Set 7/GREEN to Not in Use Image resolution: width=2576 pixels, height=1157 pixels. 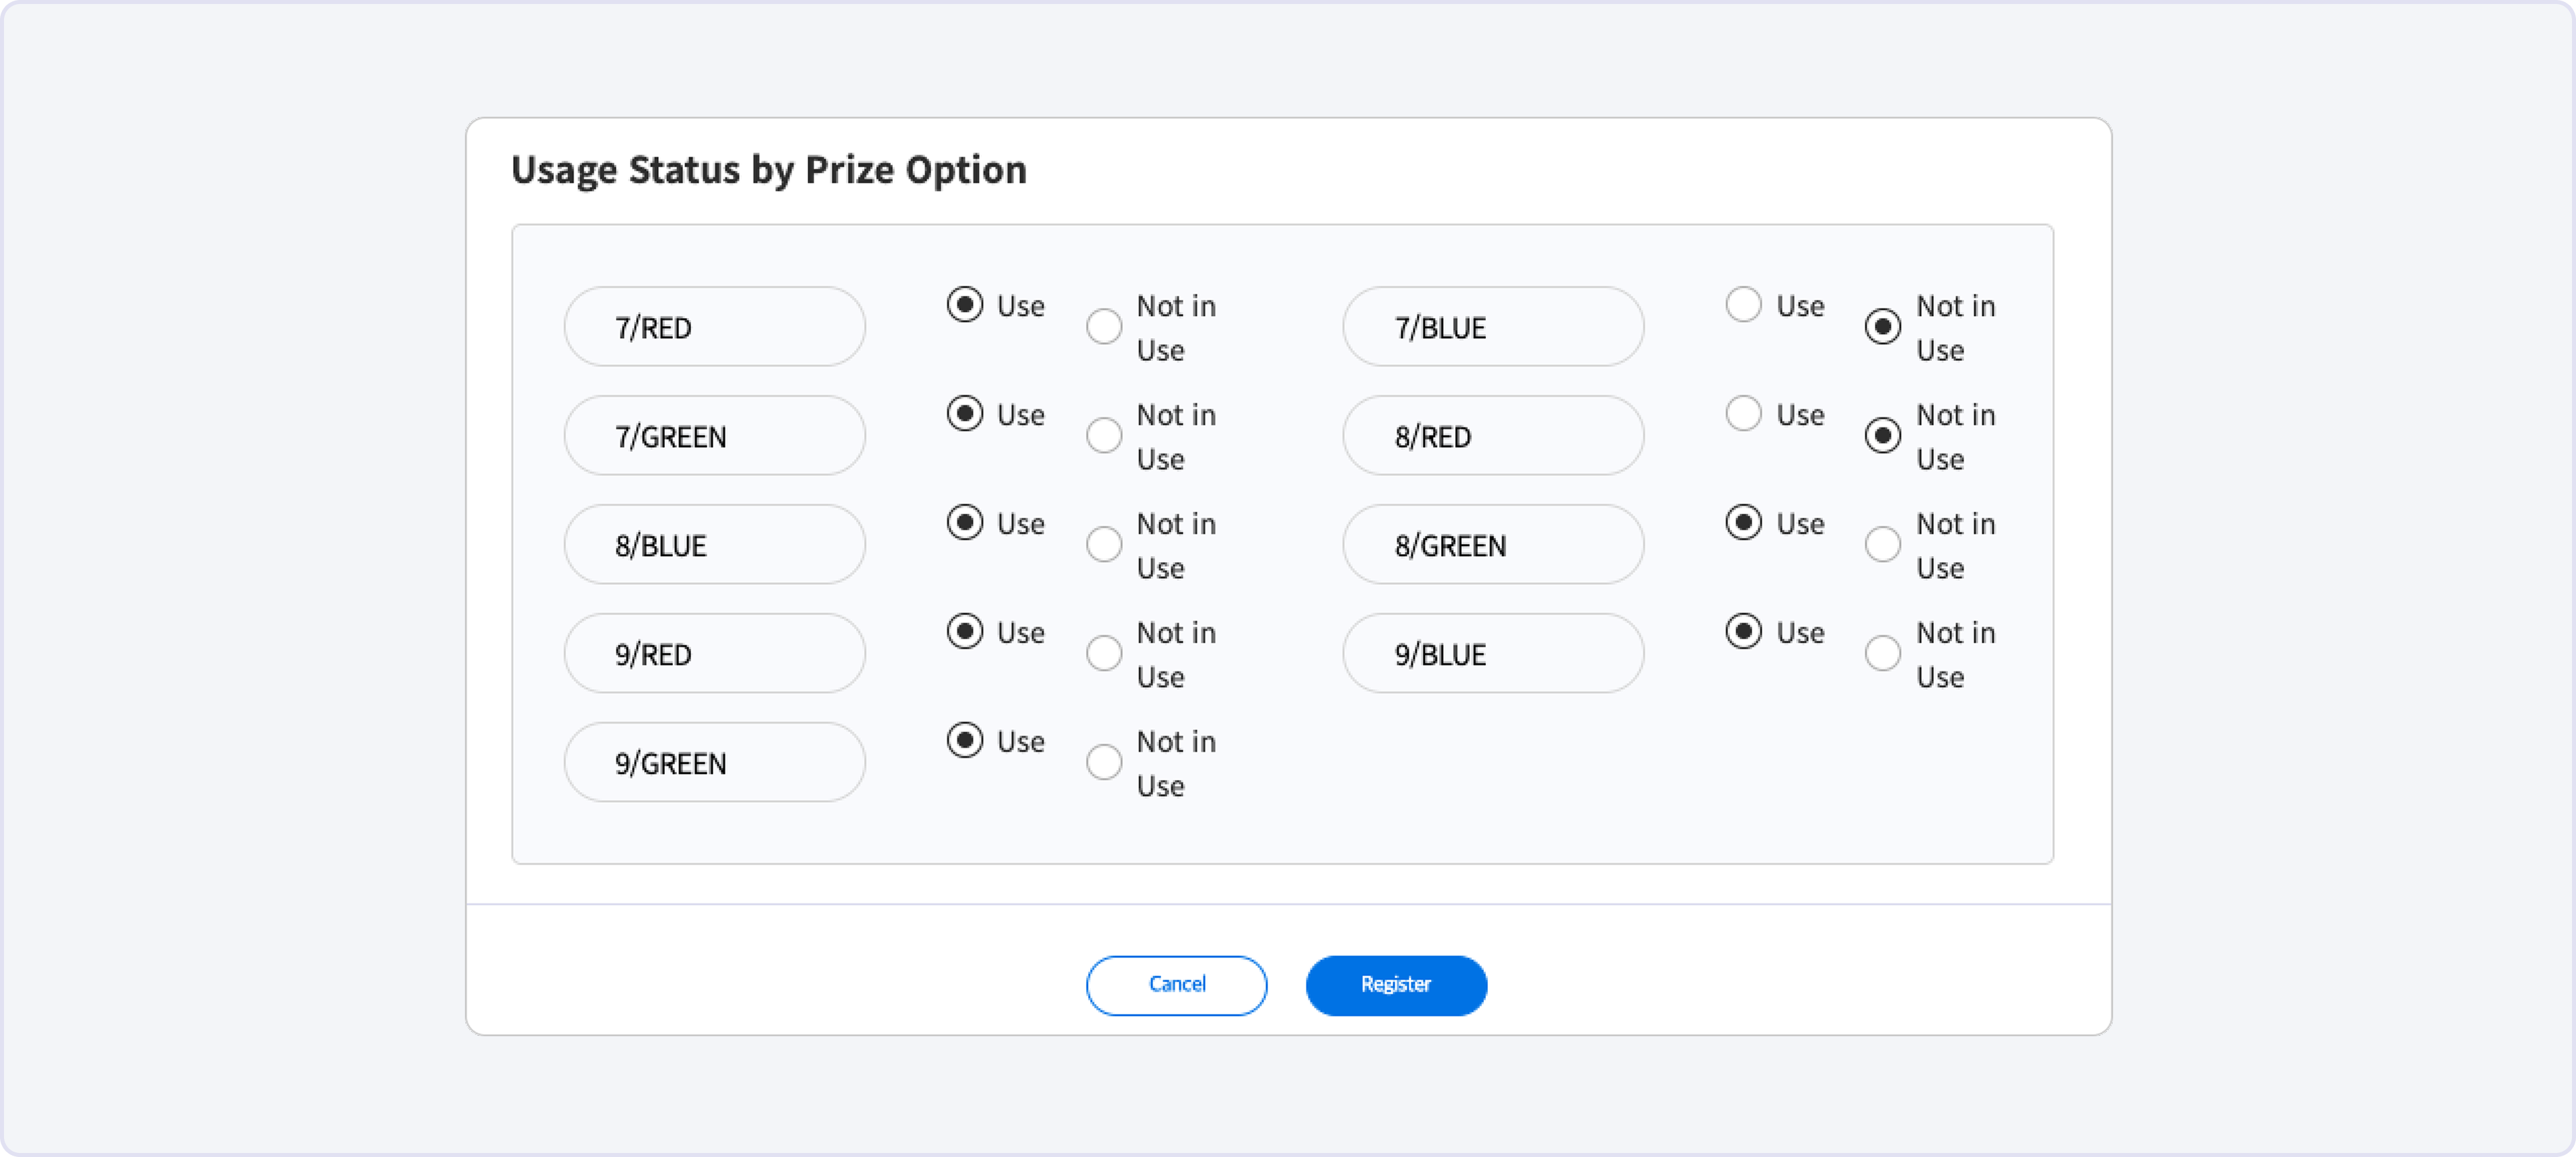click(1104, 436)
